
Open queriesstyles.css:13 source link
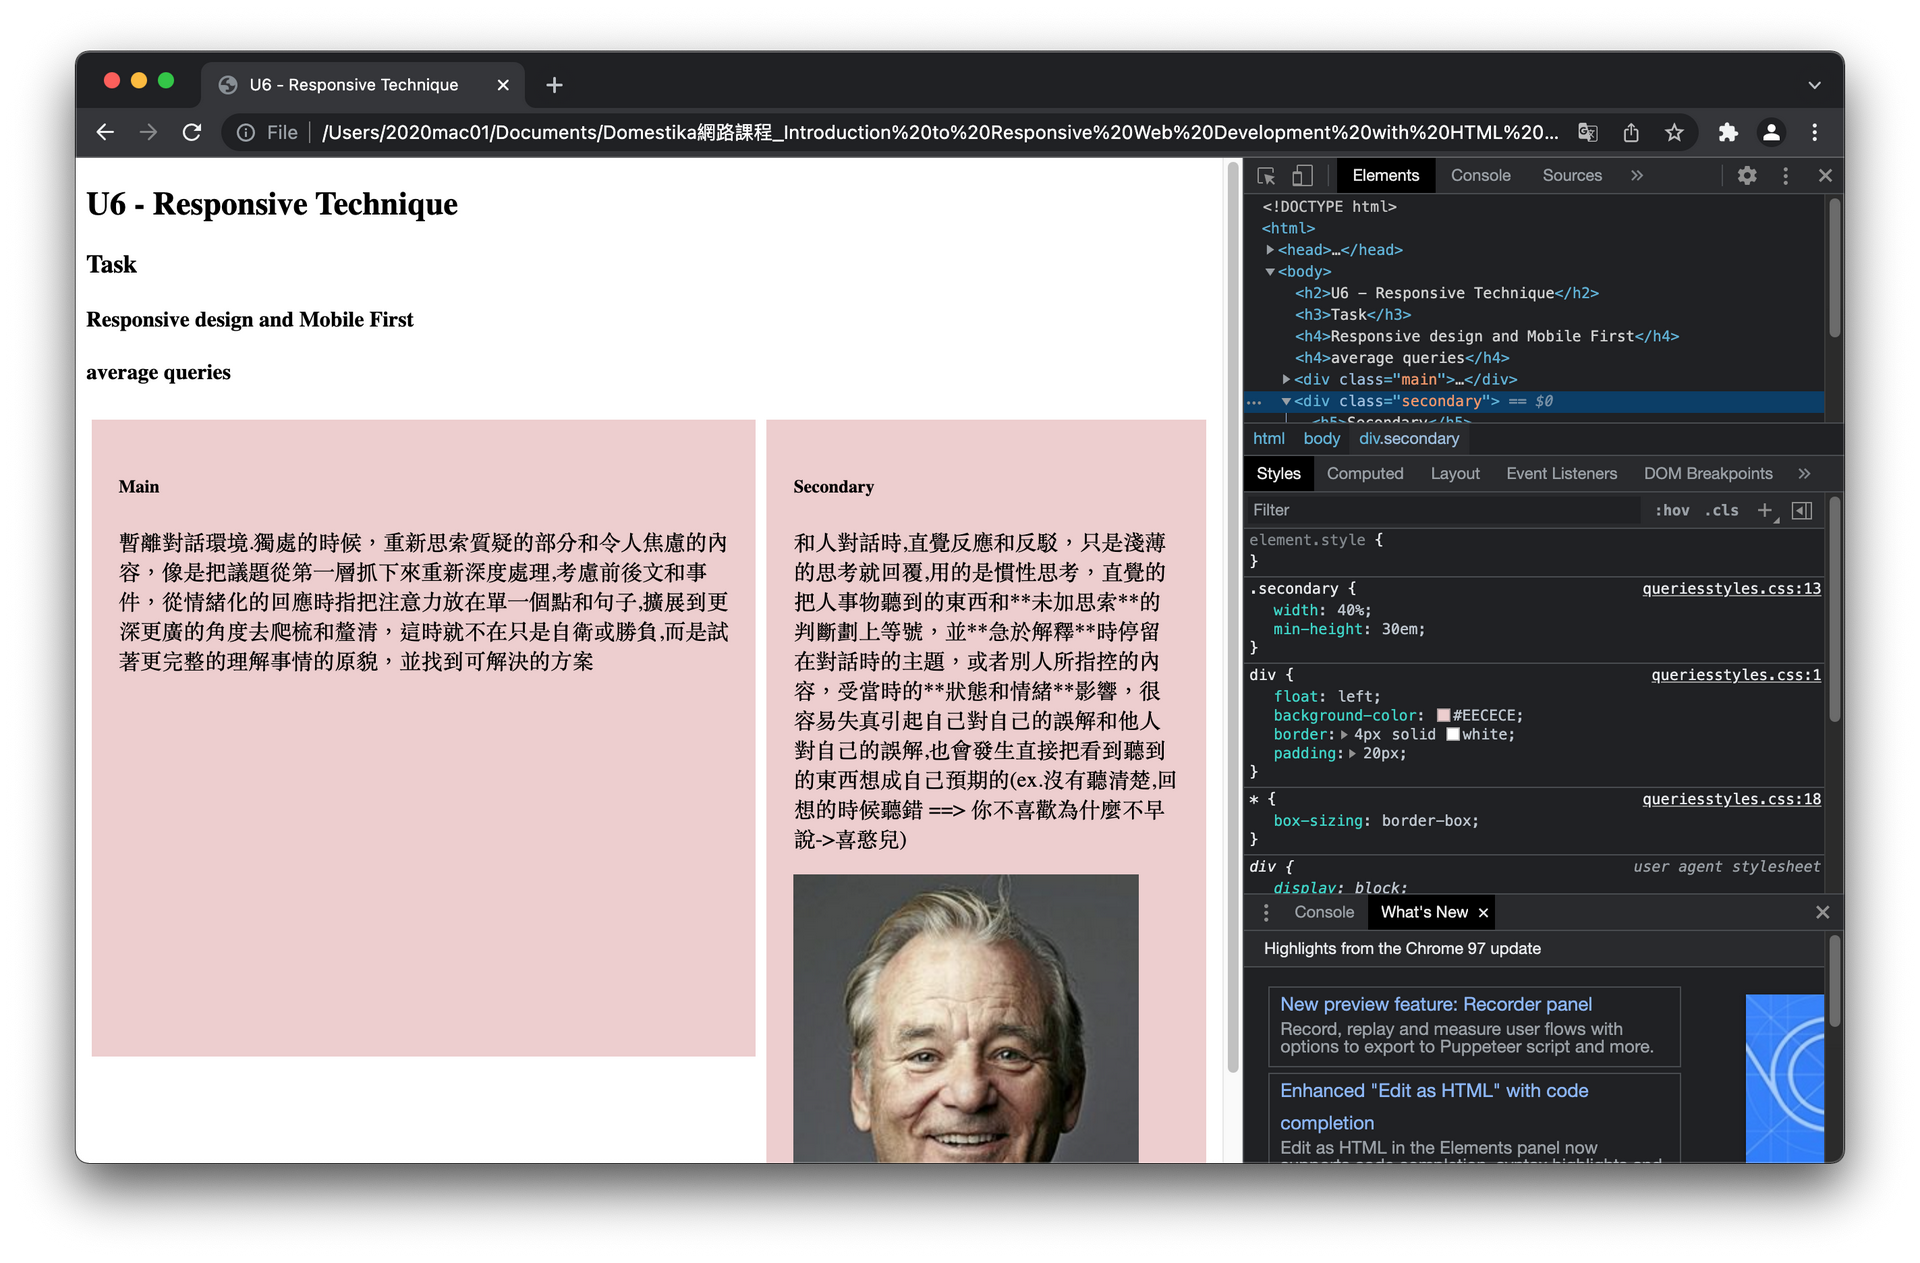point(1731,589)
